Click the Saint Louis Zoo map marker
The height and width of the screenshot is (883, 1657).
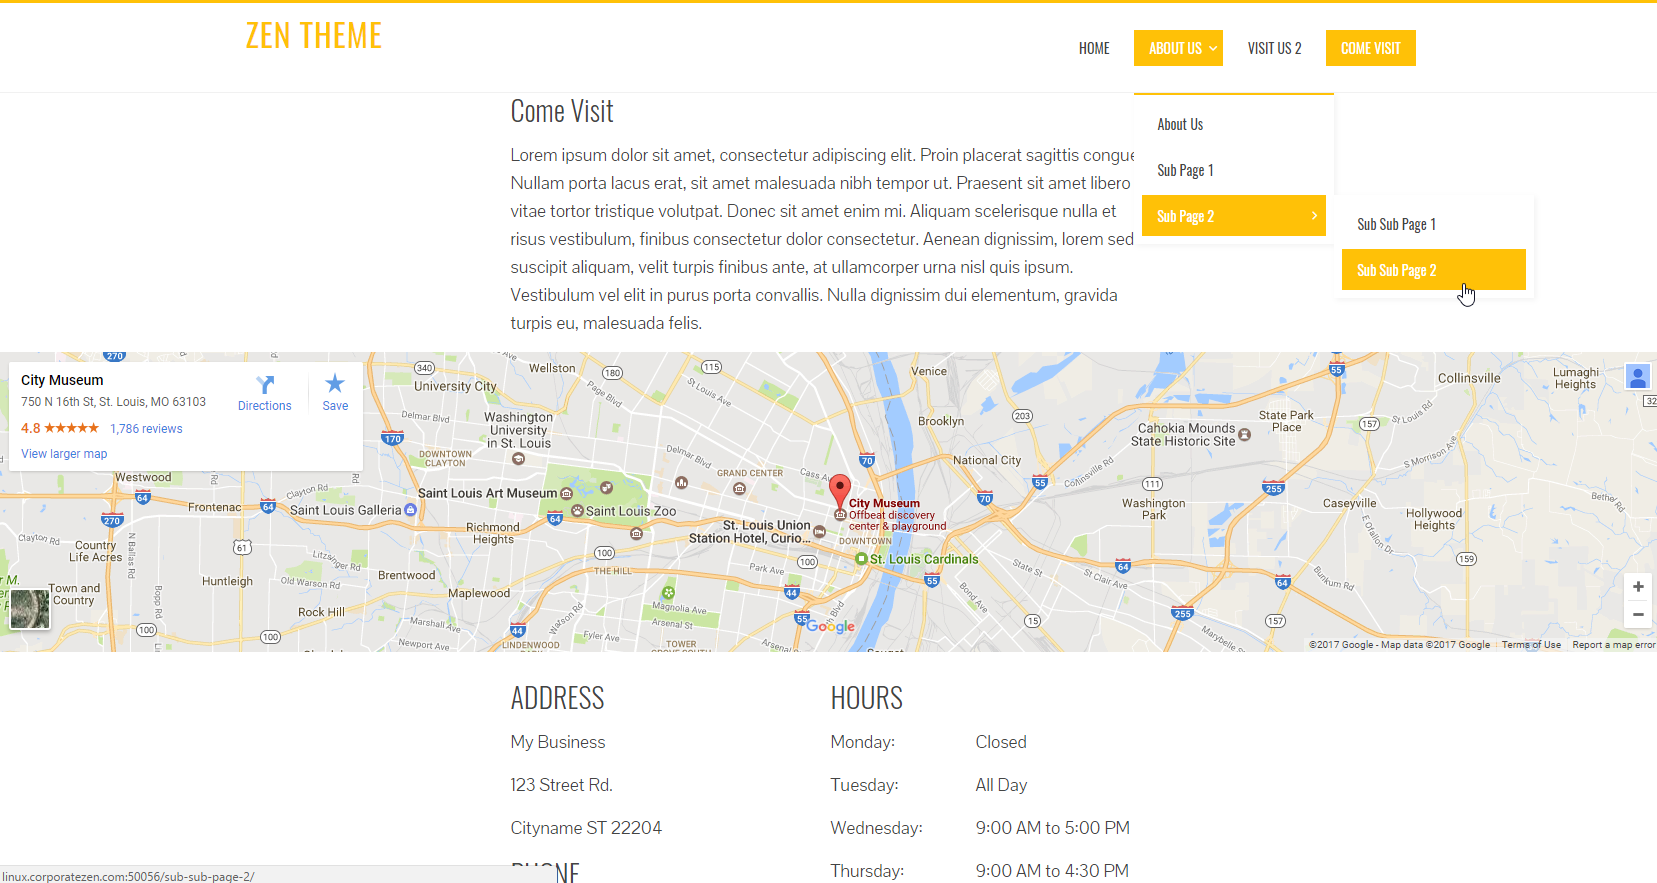click(577, 511)
